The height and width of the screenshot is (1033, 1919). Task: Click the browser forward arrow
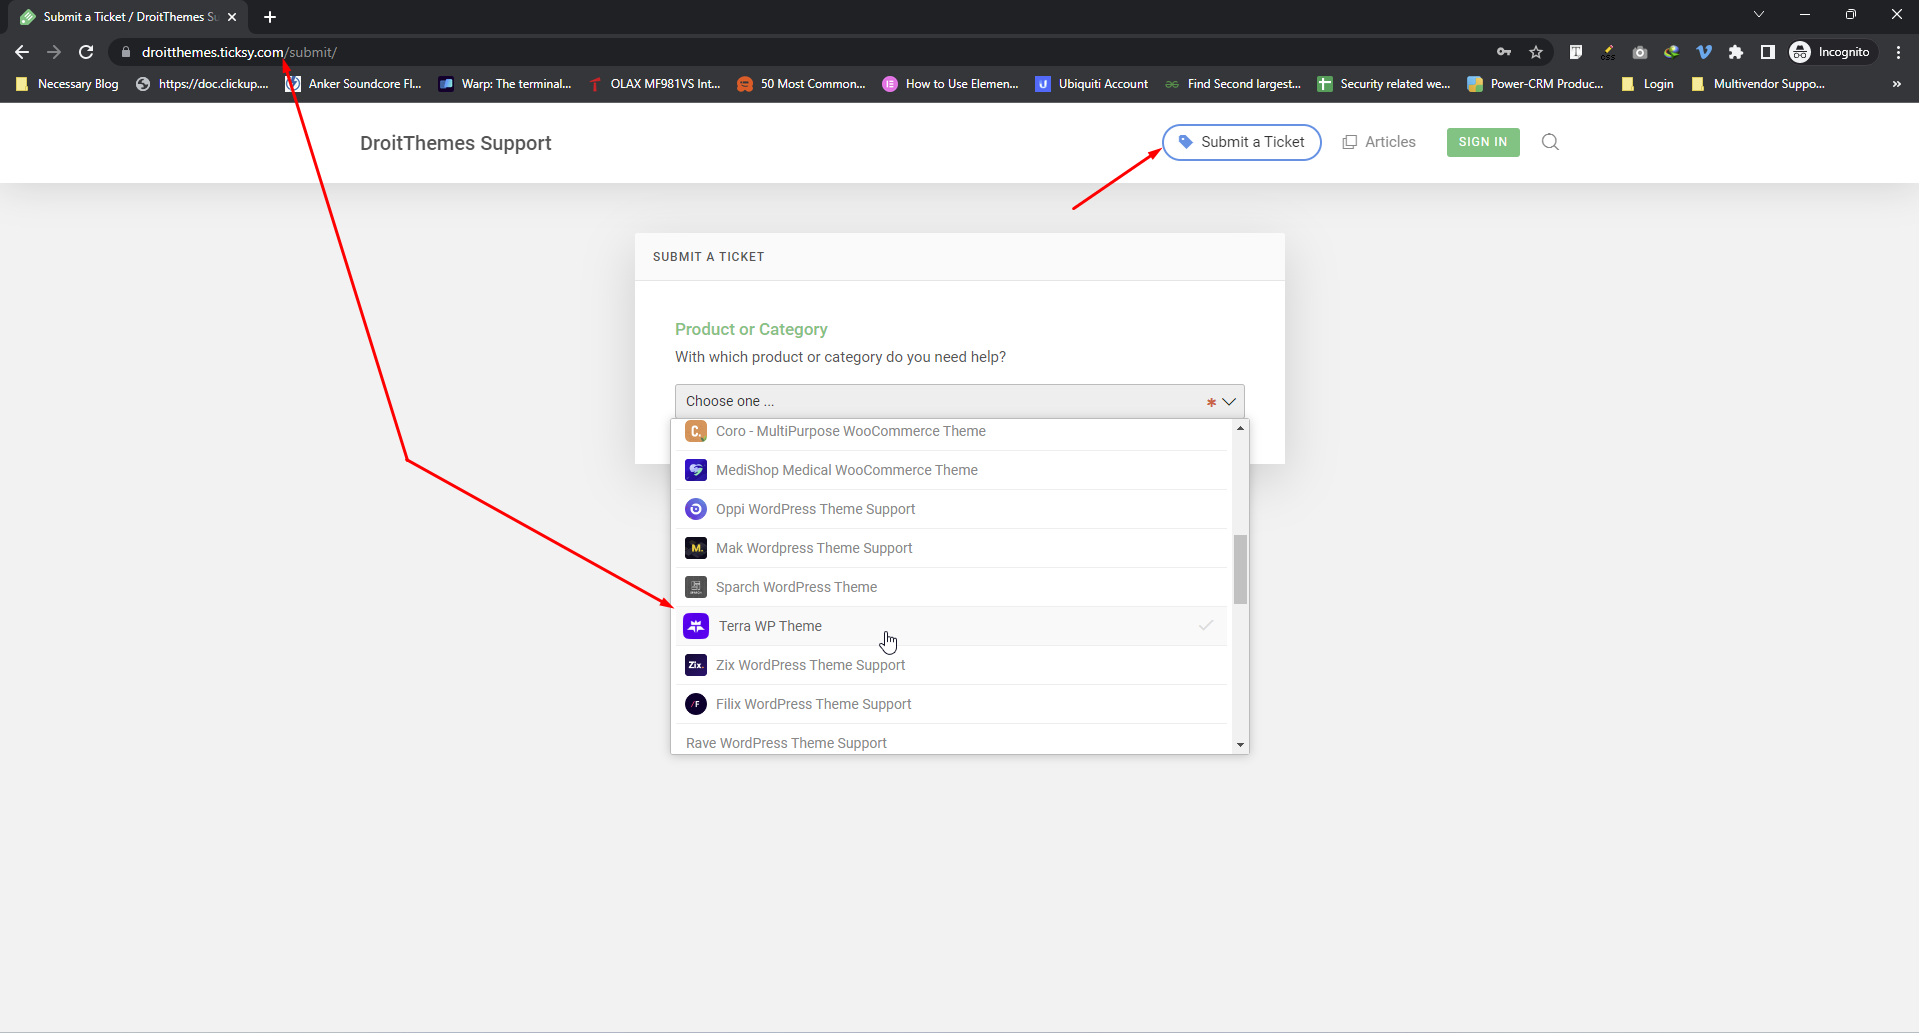pos(54,52)
